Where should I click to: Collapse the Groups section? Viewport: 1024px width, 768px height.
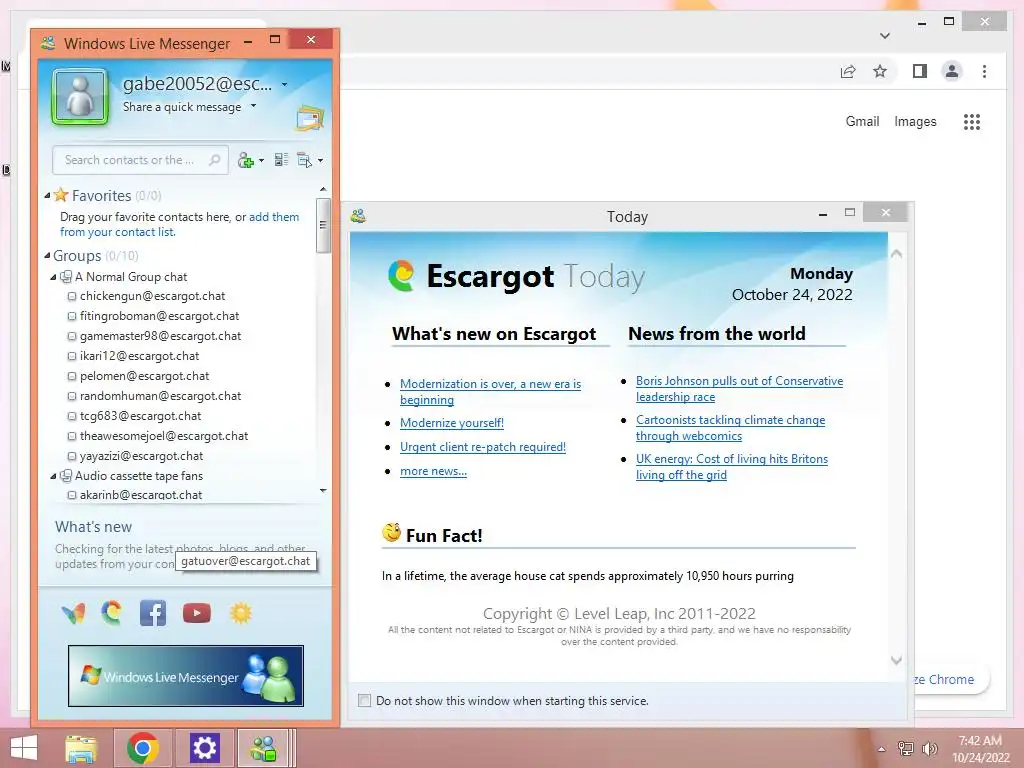click(x=47, y=255)
